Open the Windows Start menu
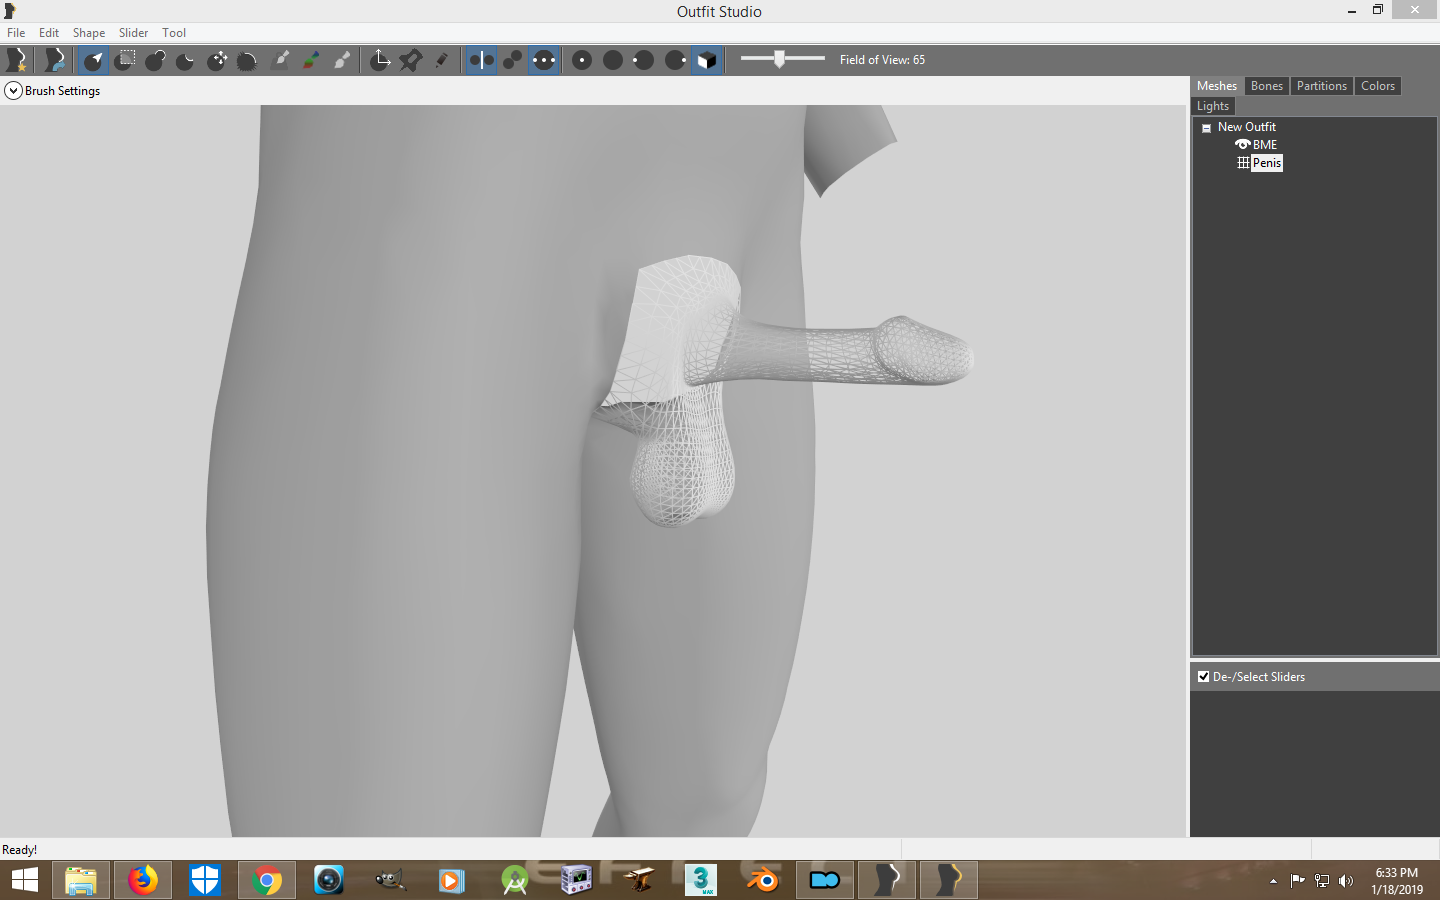 pos(24,880)
